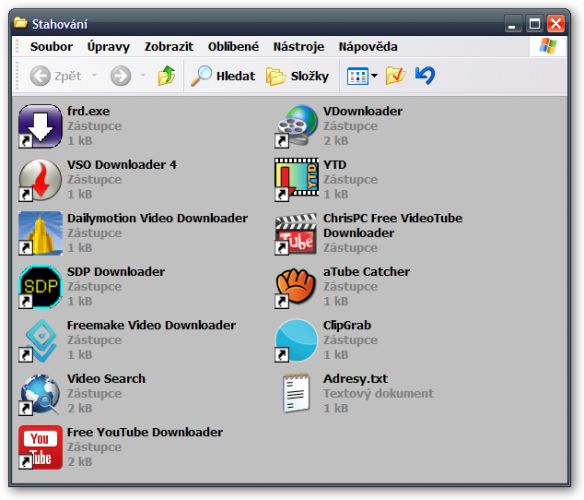
Task: Click the Free YouTube Downloader label
Action: [145, 432]
